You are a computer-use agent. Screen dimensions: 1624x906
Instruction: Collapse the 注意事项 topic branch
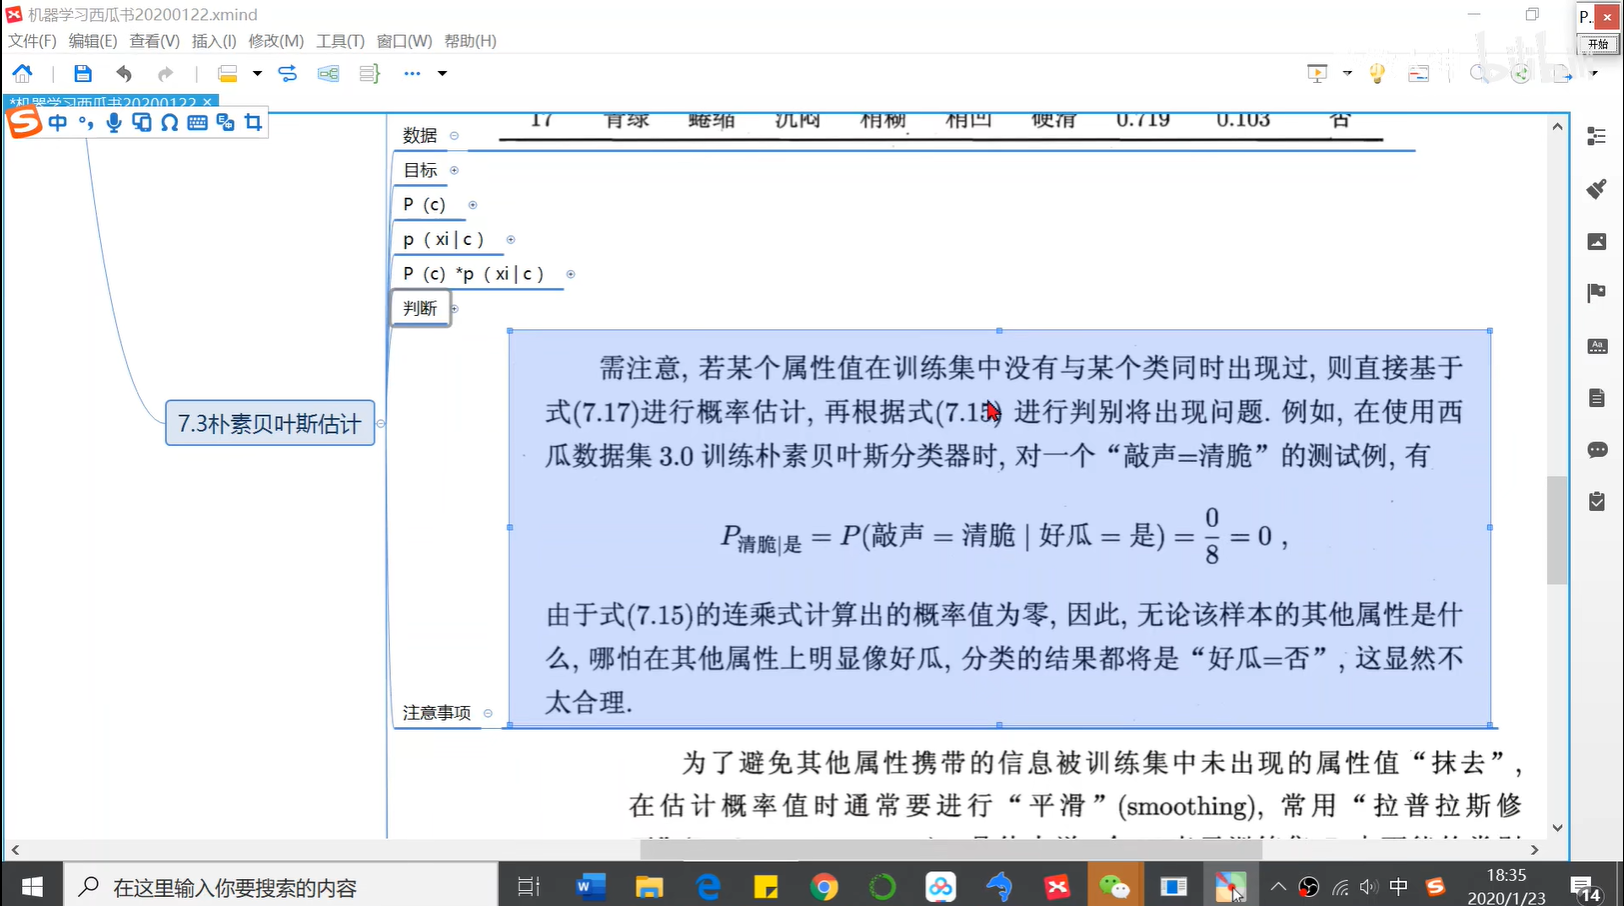(488, 713)
